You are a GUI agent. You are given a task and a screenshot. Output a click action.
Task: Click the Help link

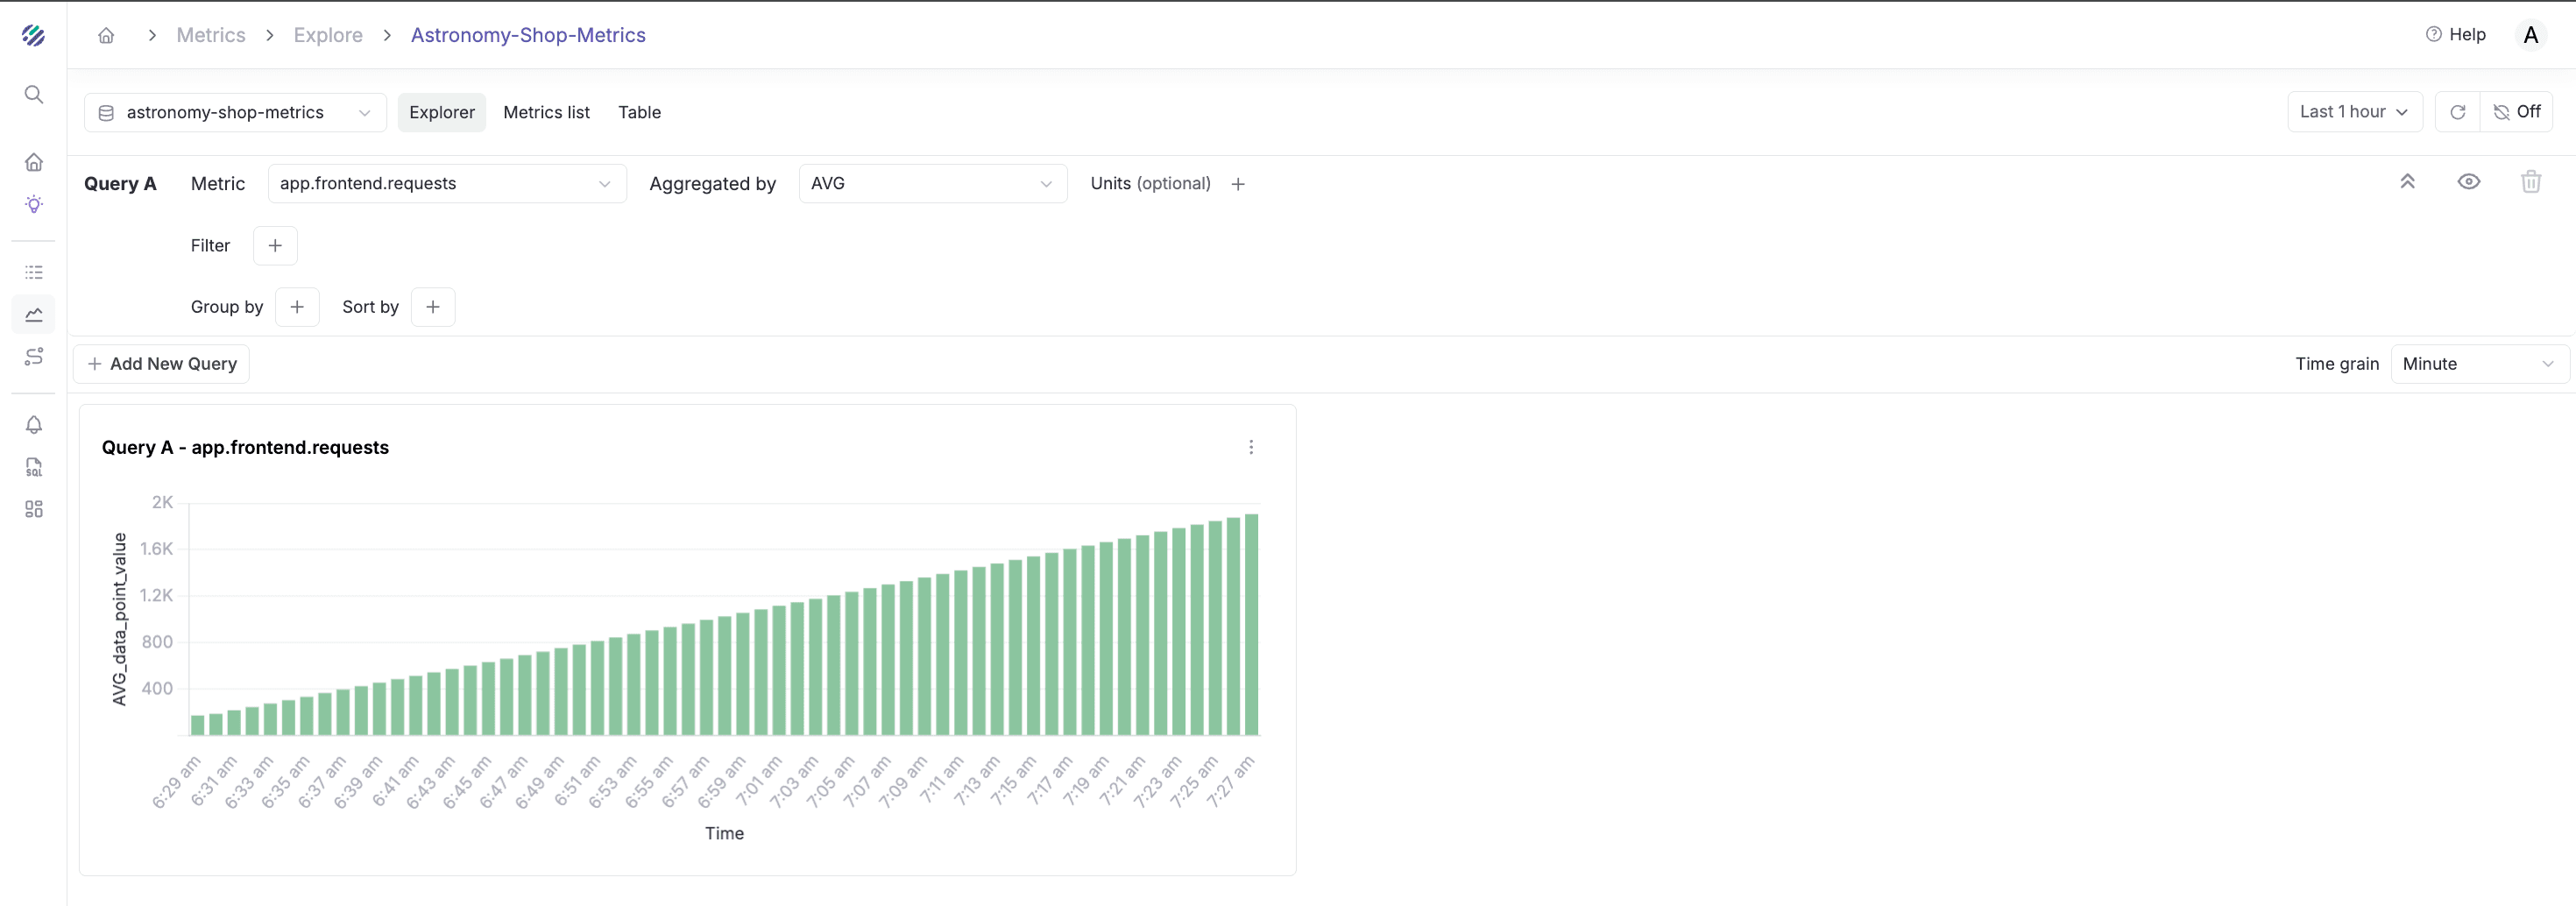[x=2455, y=35]
